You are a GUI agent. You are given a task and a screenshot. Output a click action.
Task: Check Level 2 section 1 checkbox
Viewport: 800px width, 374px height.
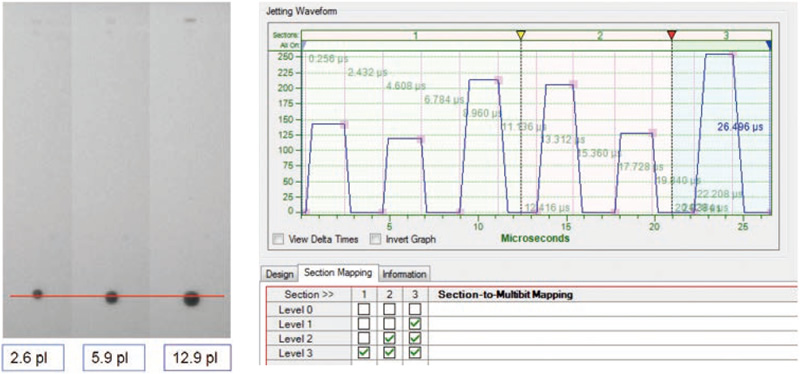click(364, 338)
